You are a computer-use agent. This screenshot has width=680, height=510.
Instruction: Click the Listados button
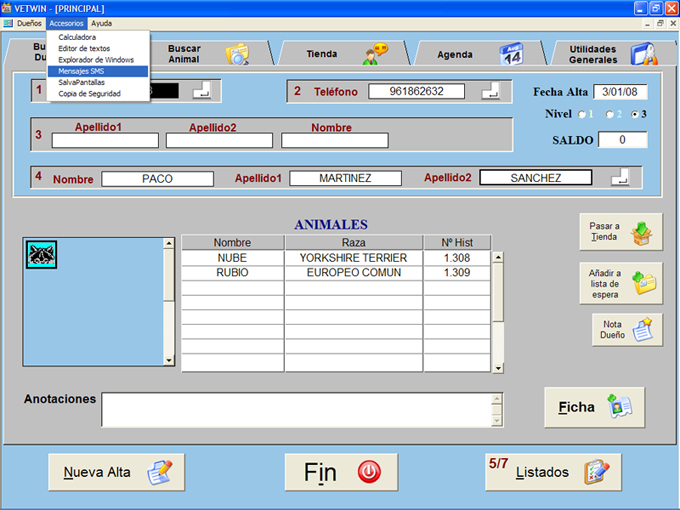tap(553, 472)
